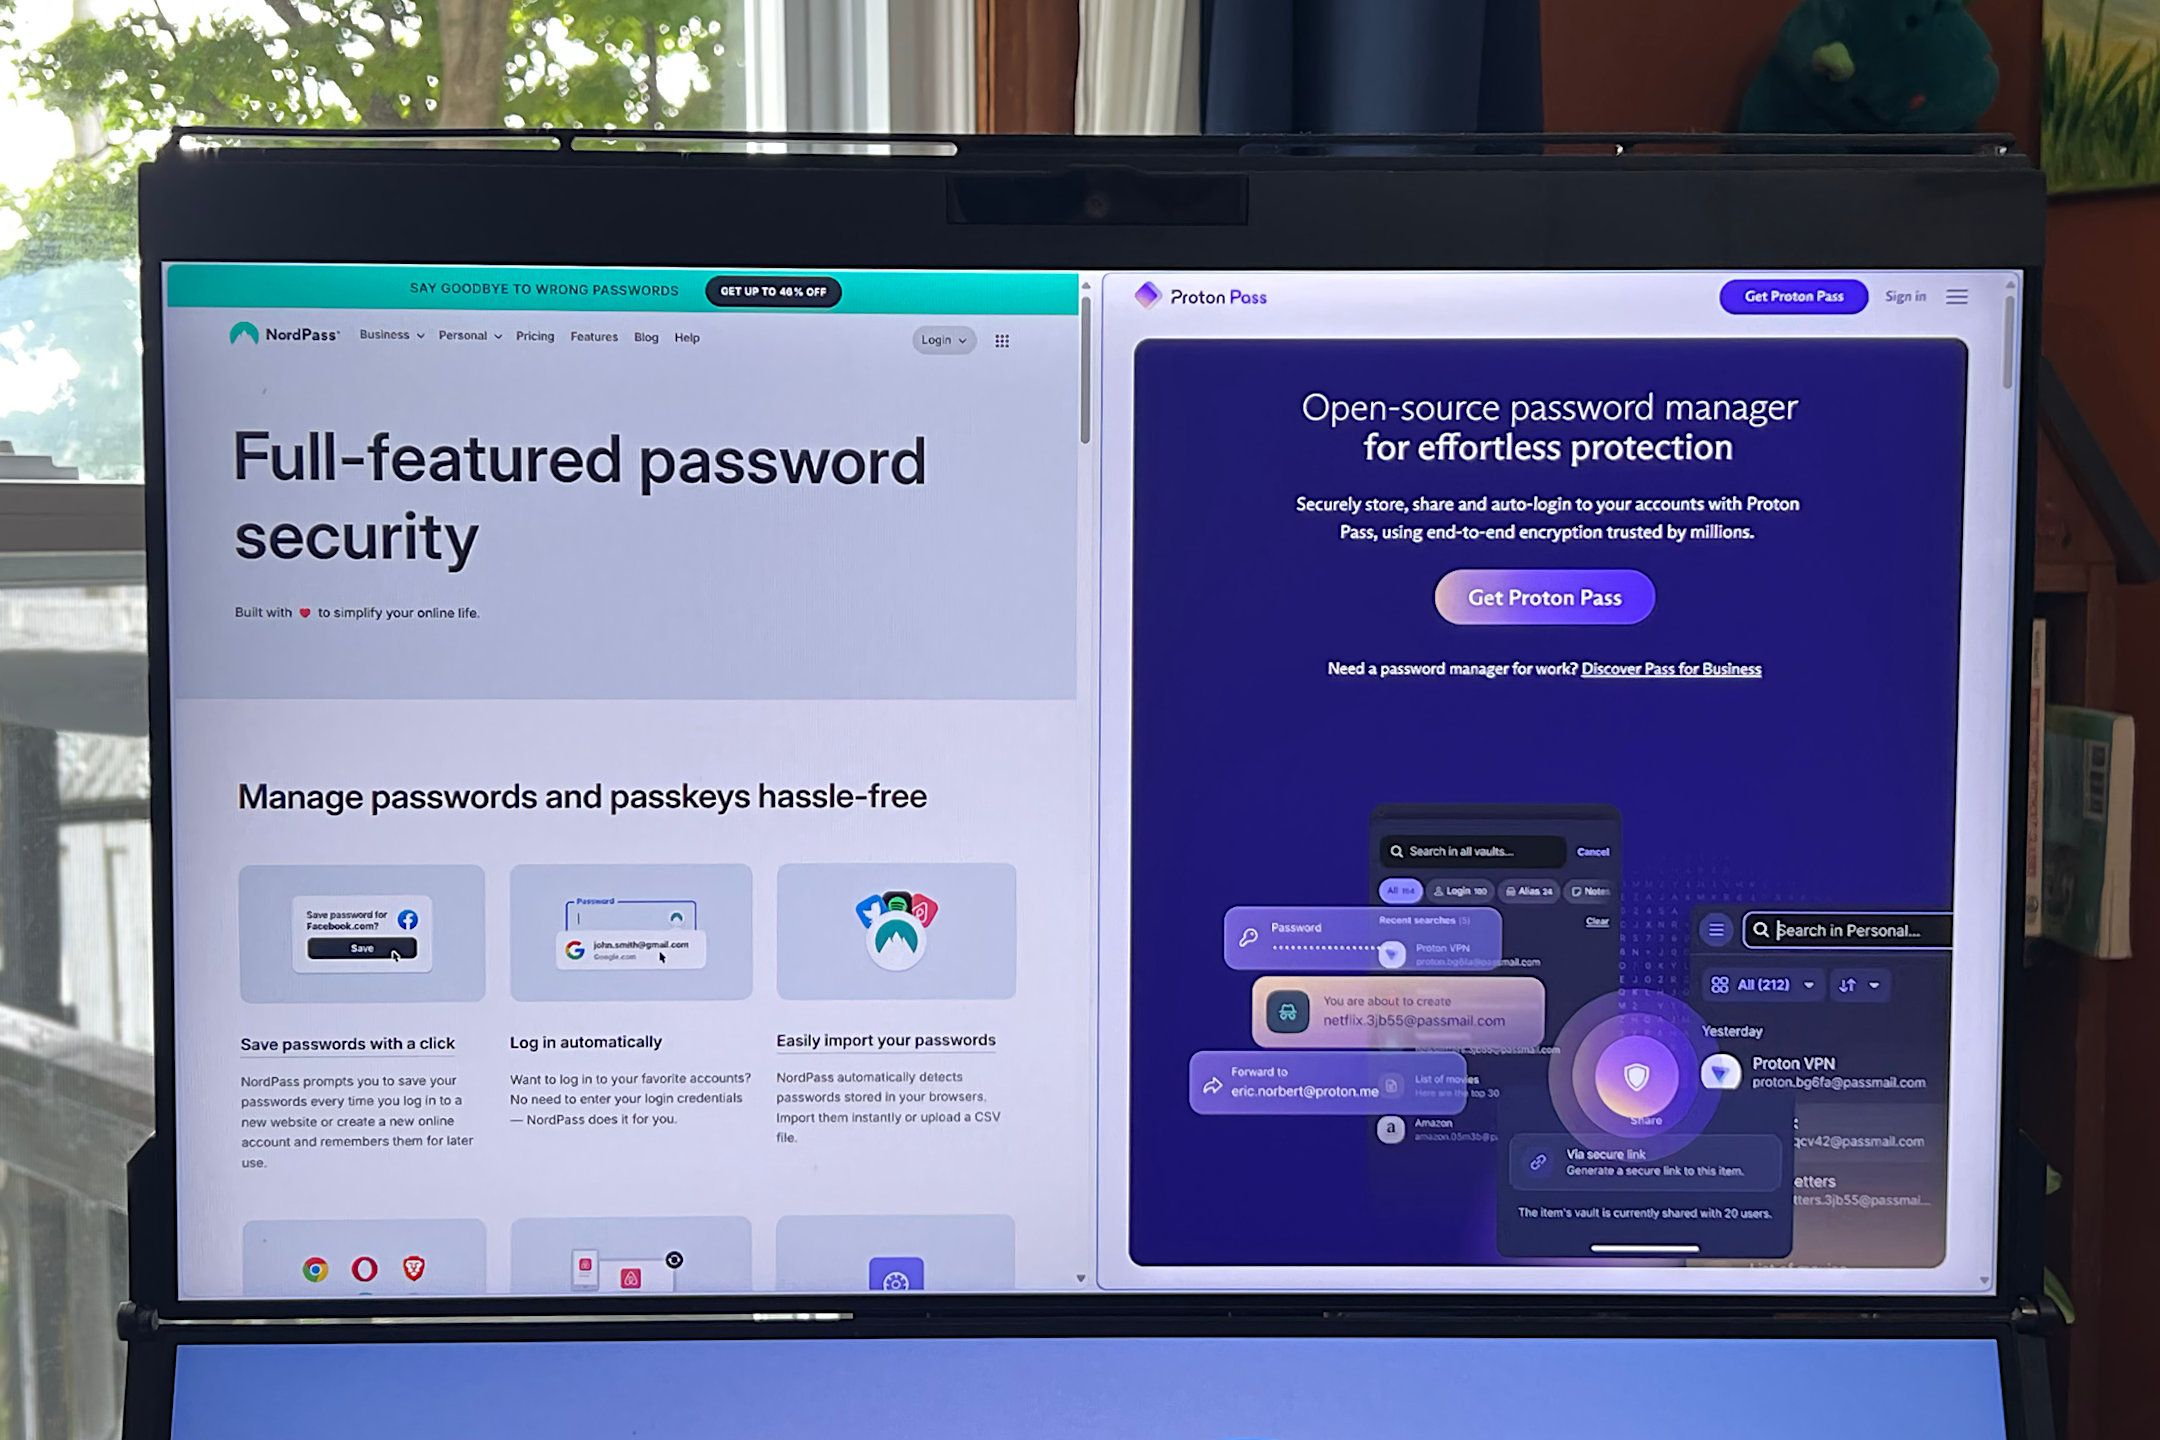
Task: Click the Proton Pass hamburger menu icon
Action: (x=1964, y=296)
